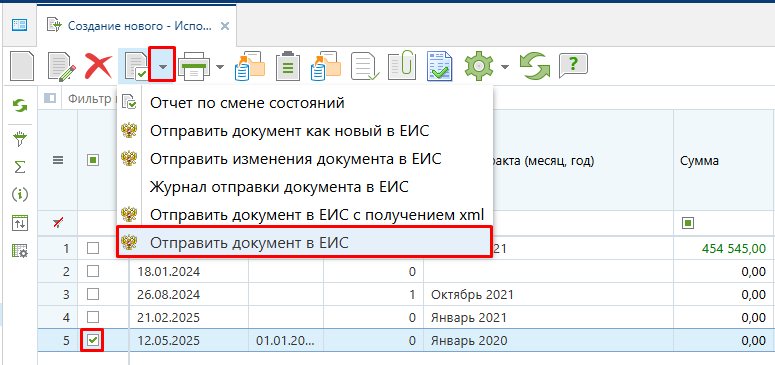
Task: Click the plain document with checkmark icon
Action: coord(365,66)
